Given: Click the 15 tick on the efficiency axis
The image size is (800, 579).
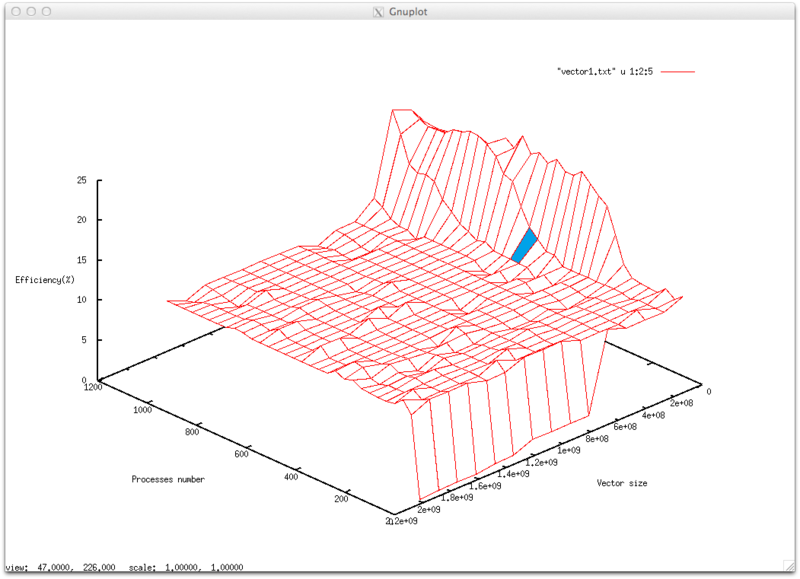Looking at the screenshot, I should pyautogui.click(x=82, y=260).
